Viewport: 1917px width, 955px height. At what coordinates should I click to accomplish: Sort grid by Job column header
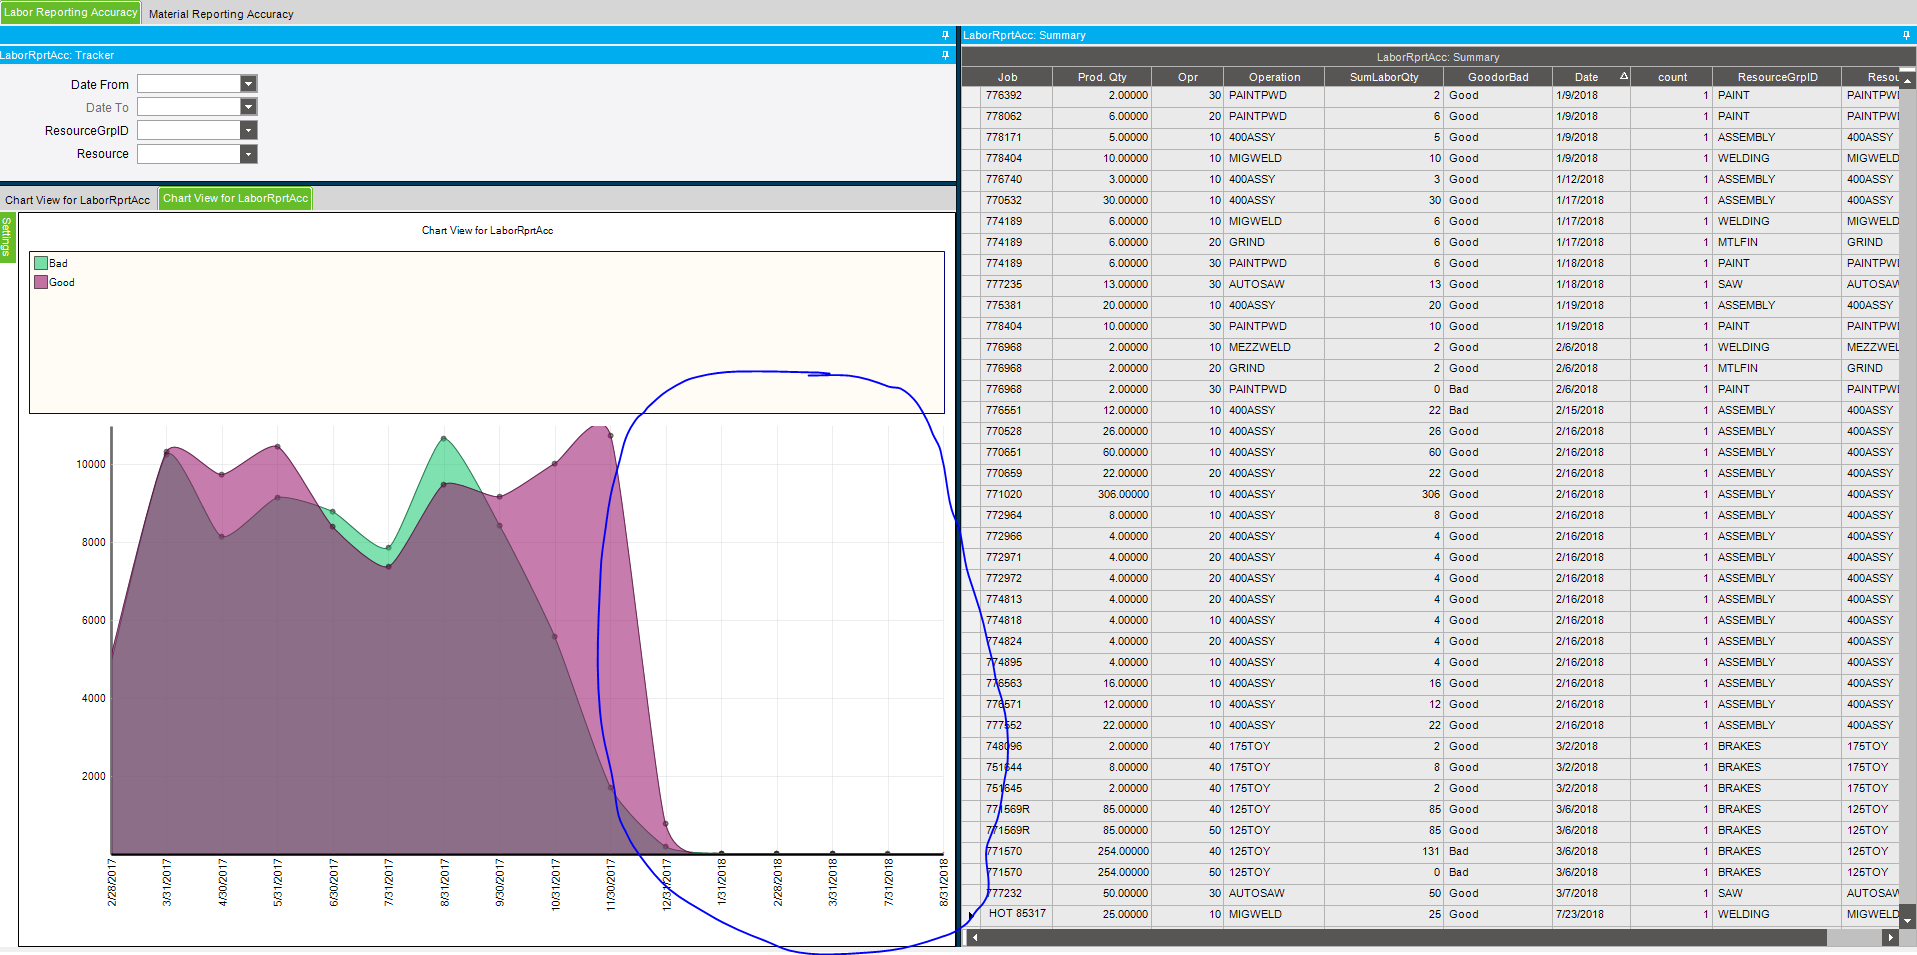[1006, 77]
